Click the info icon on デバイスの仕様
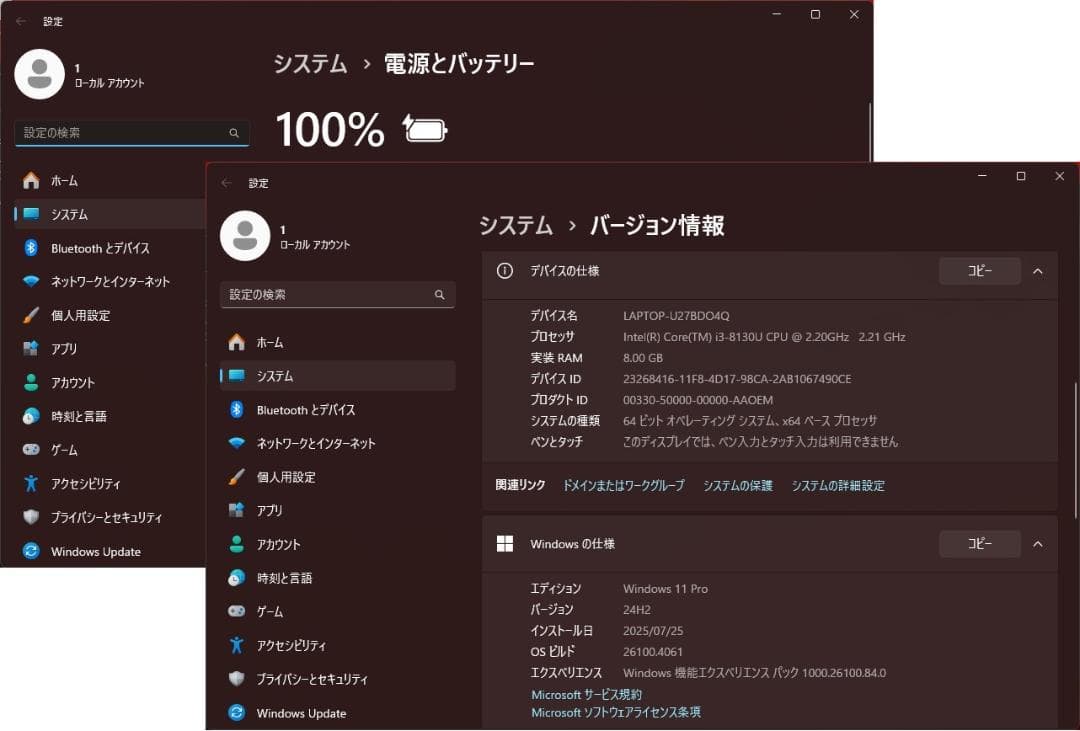1080x731 pixels. pyautogui.click(x=503, y=271)
